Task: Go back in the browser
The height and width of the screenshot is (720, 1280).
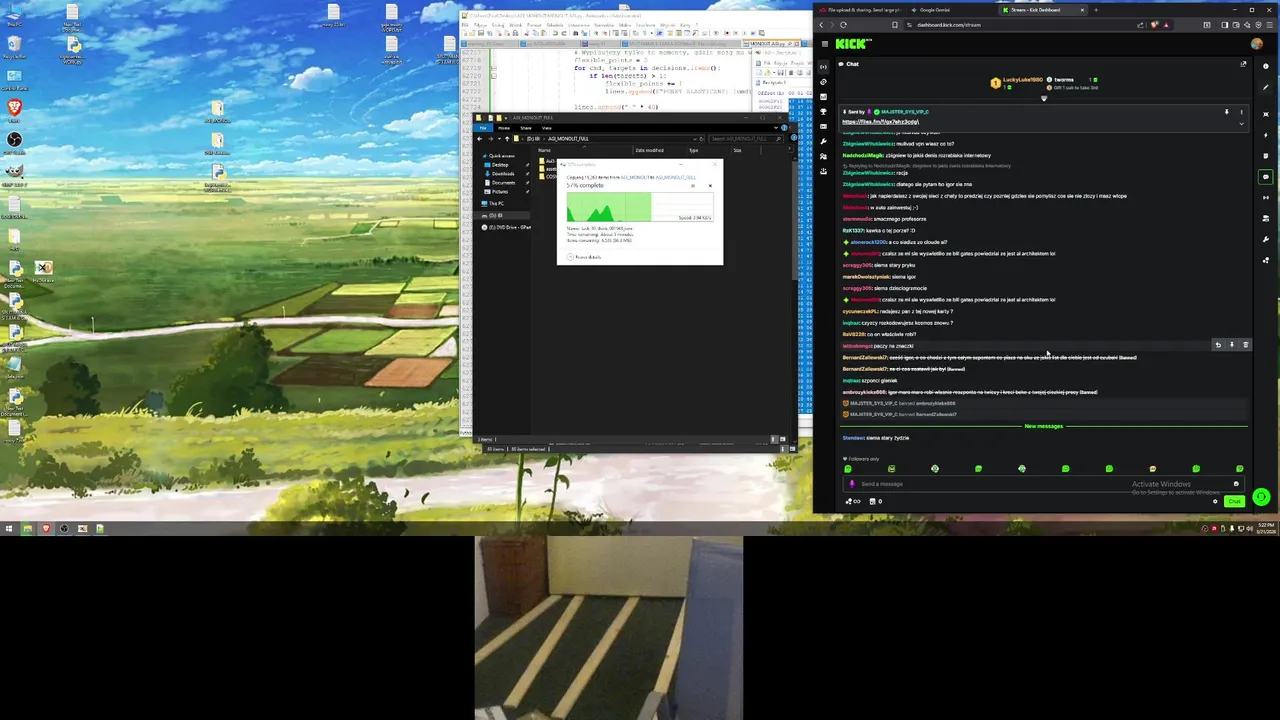Action: 821,25
